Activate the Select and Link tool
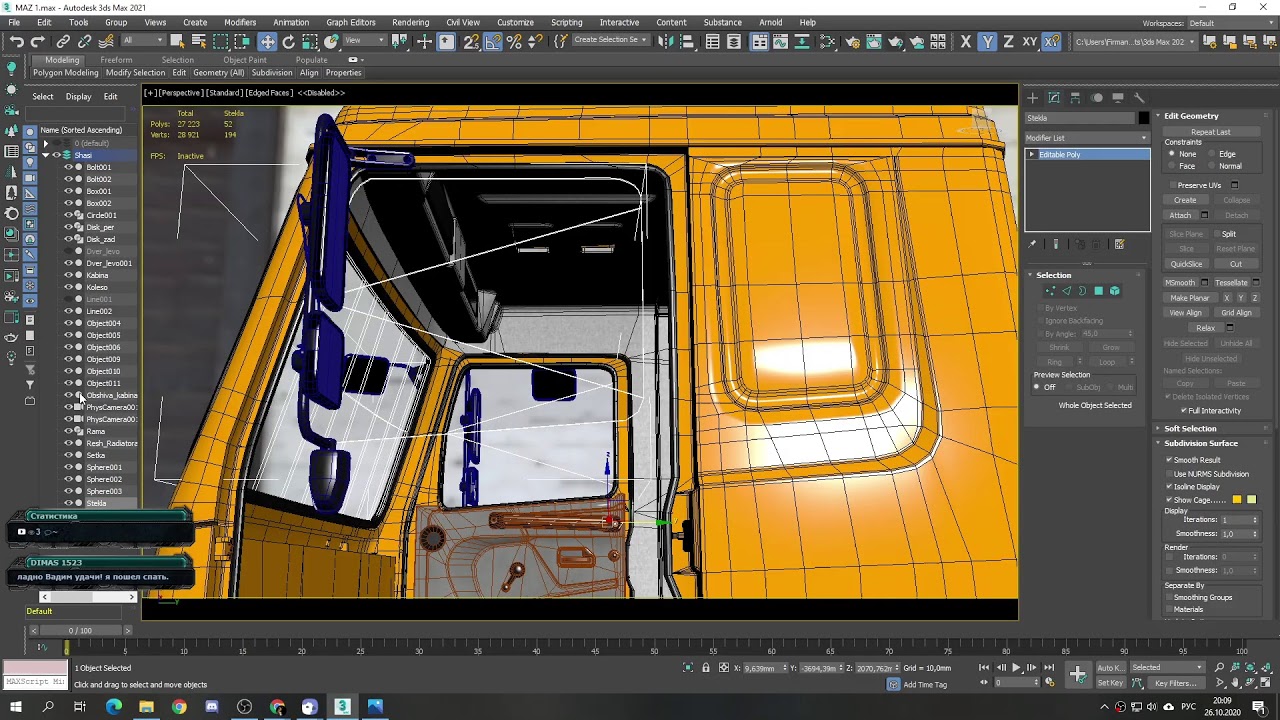 point(63,41)
